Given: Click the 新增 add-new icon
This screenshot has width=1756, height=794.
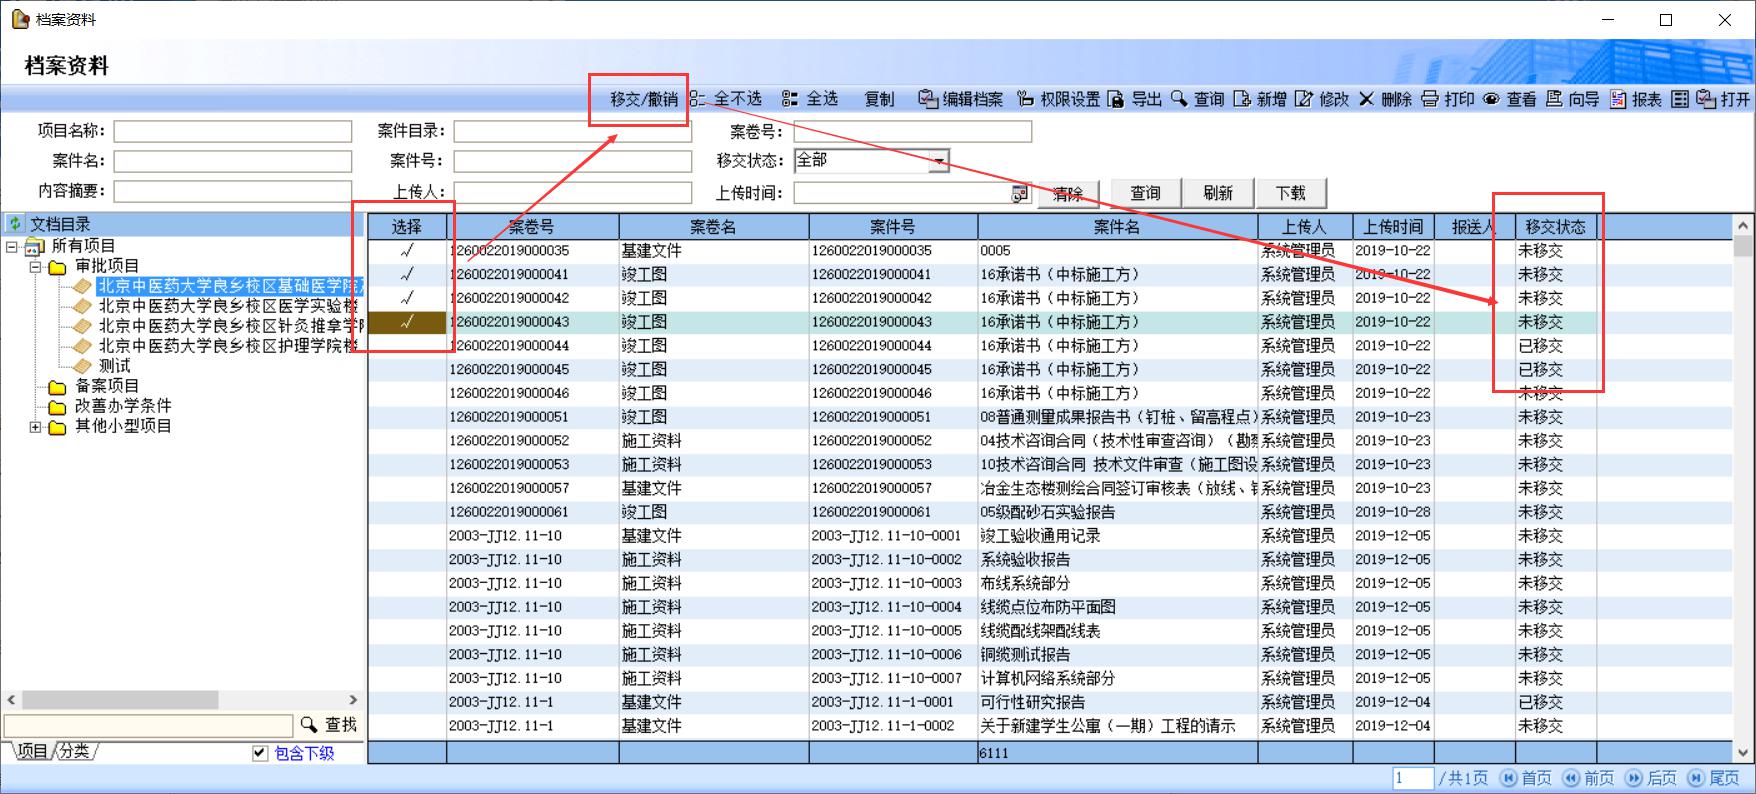Looking at the screenshot, I should point(1242,99).
